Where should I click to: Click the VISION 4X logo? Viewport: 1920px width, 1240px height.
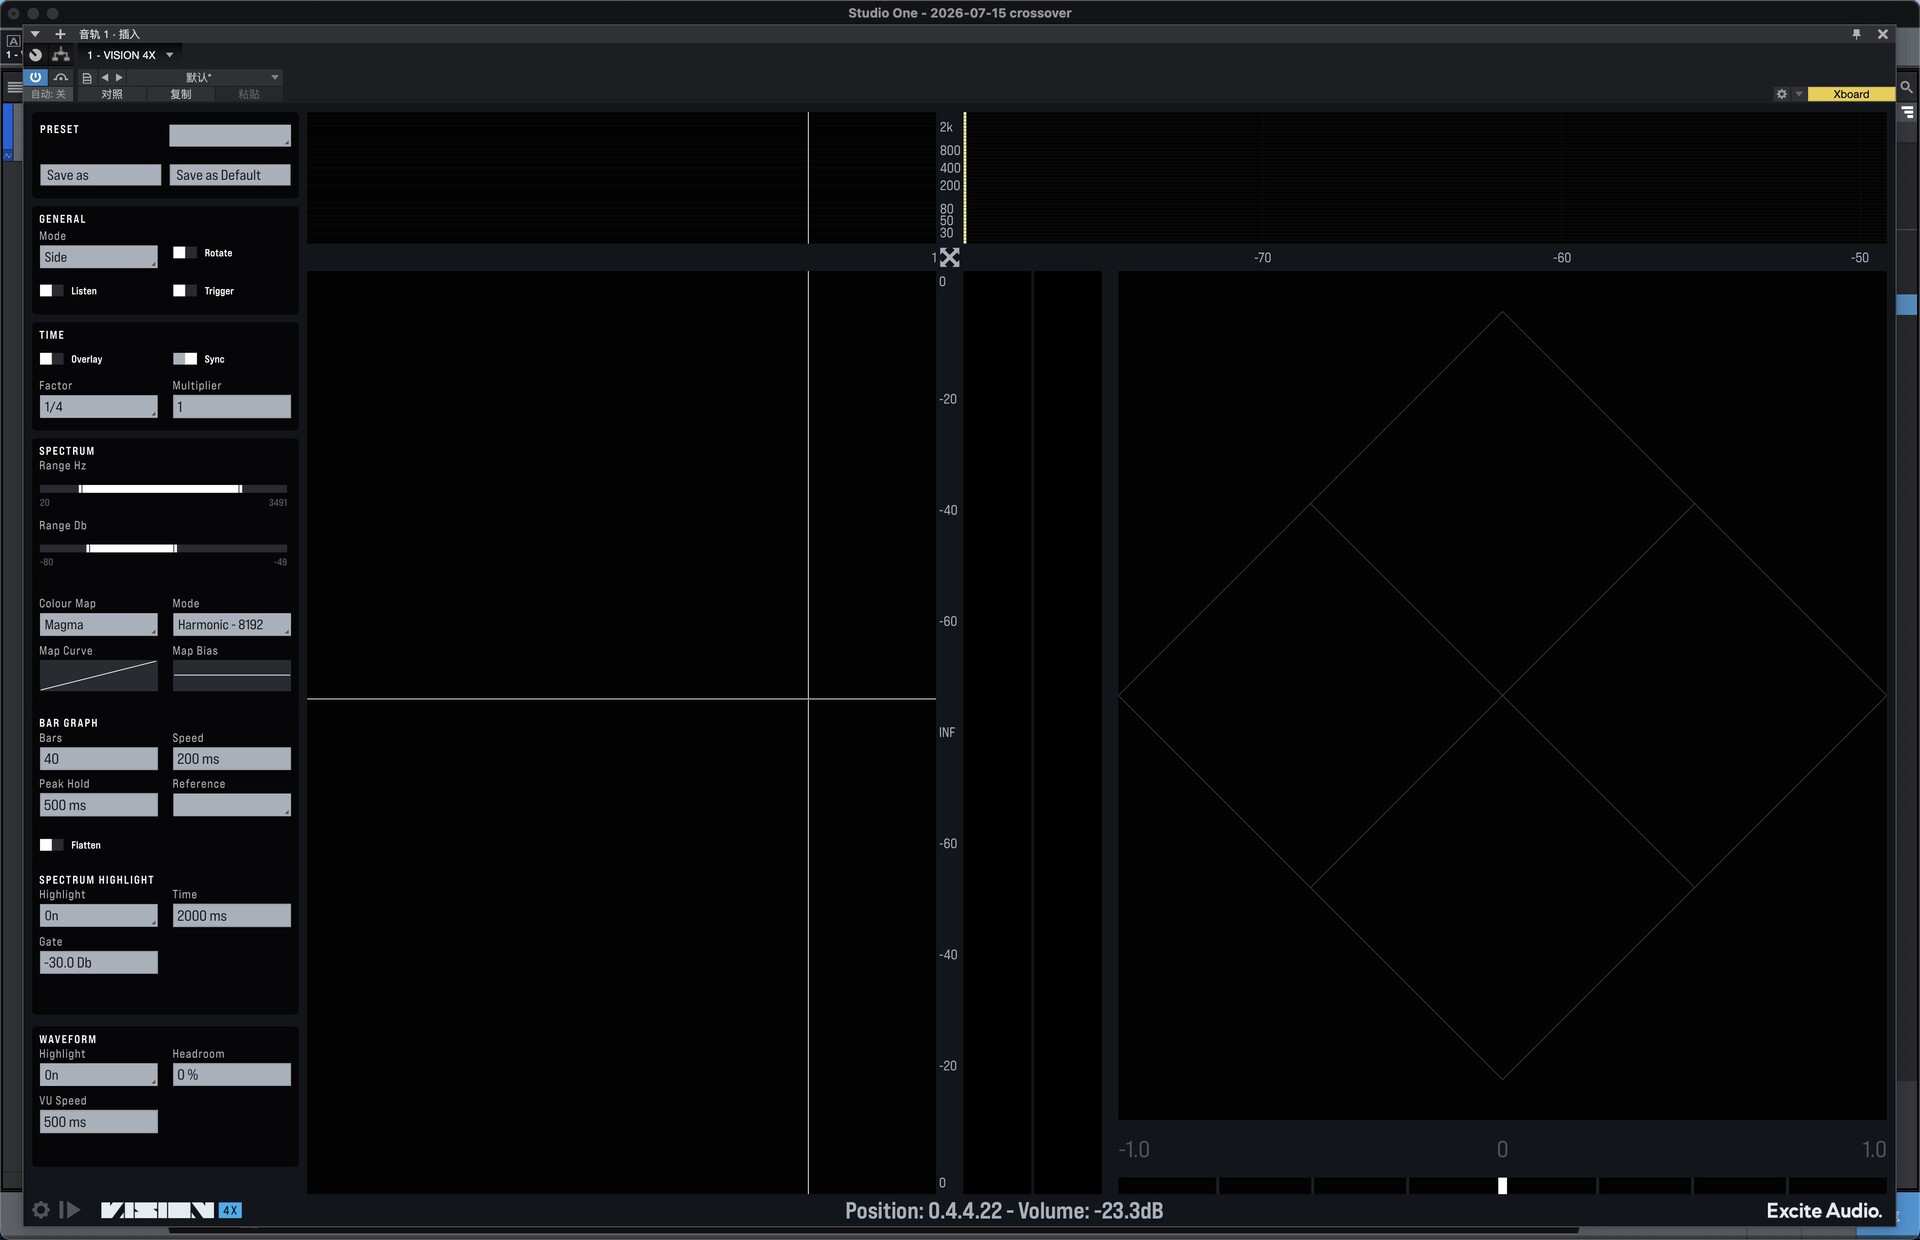point(171,1210)
